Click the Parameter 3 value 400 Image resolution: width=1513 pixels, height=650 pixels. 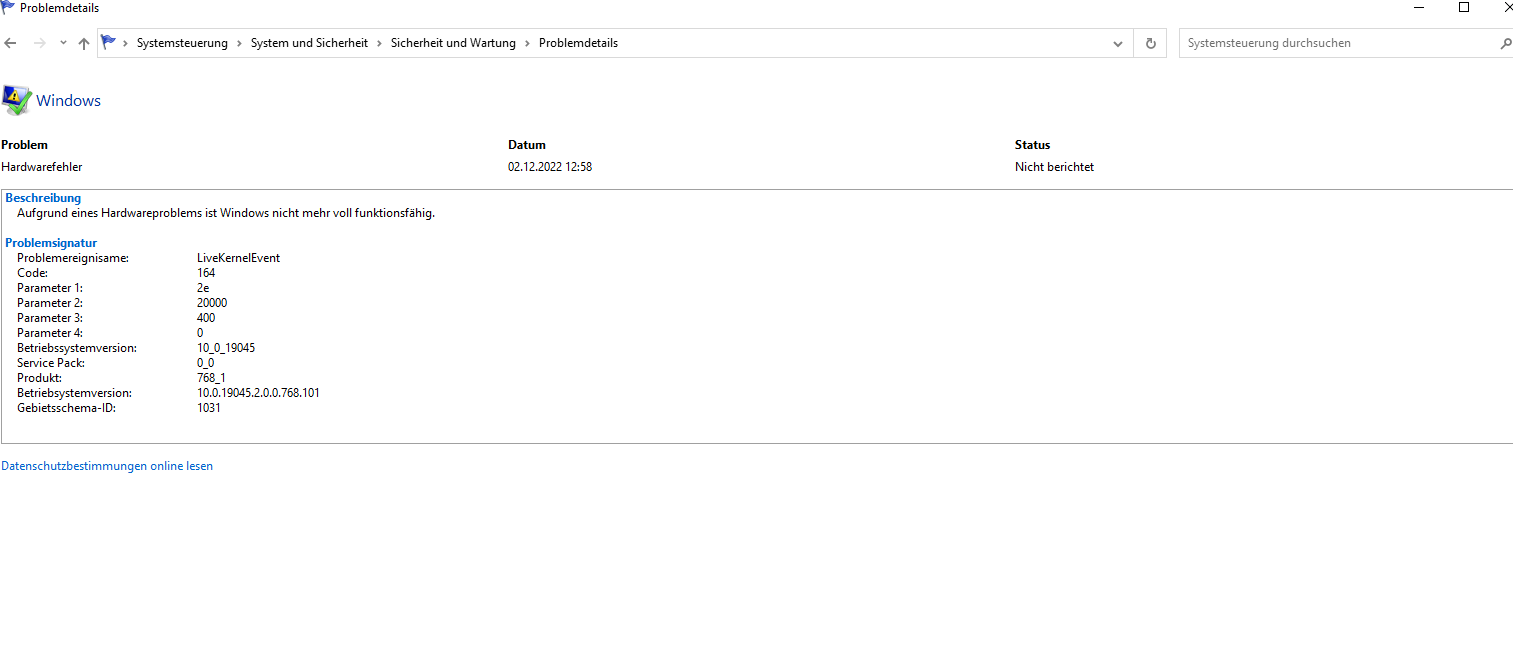pos(206,318)
